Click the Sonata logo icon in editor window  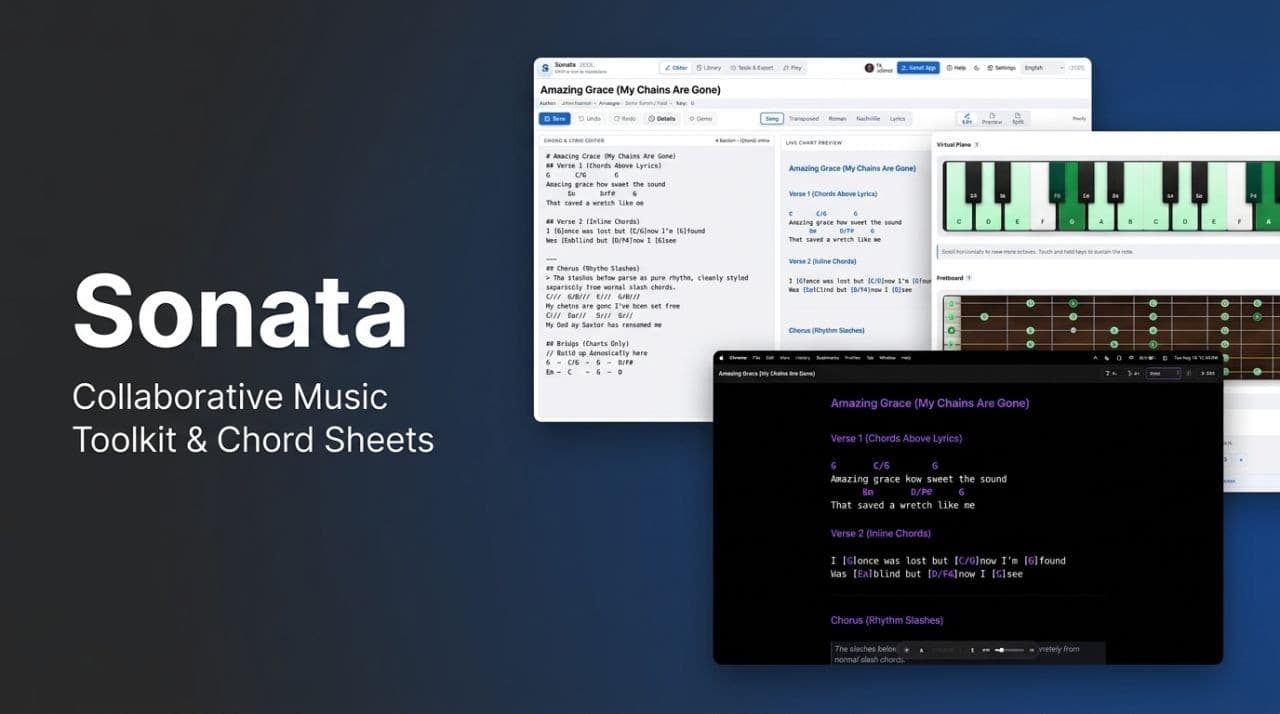(545, 68)
